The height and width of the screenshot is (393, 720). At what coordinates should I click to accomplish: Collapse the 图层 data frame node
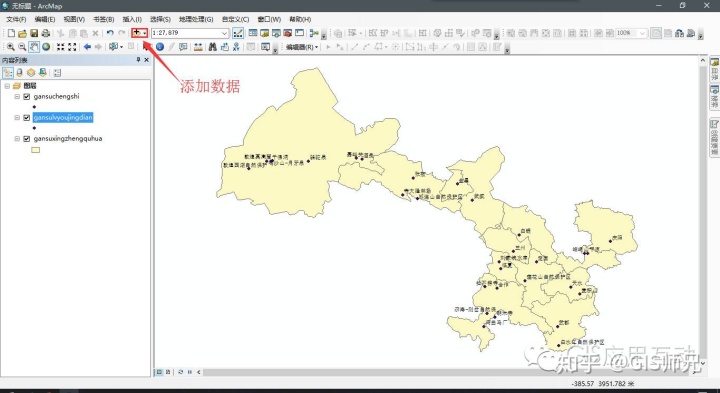pos(7,86)
